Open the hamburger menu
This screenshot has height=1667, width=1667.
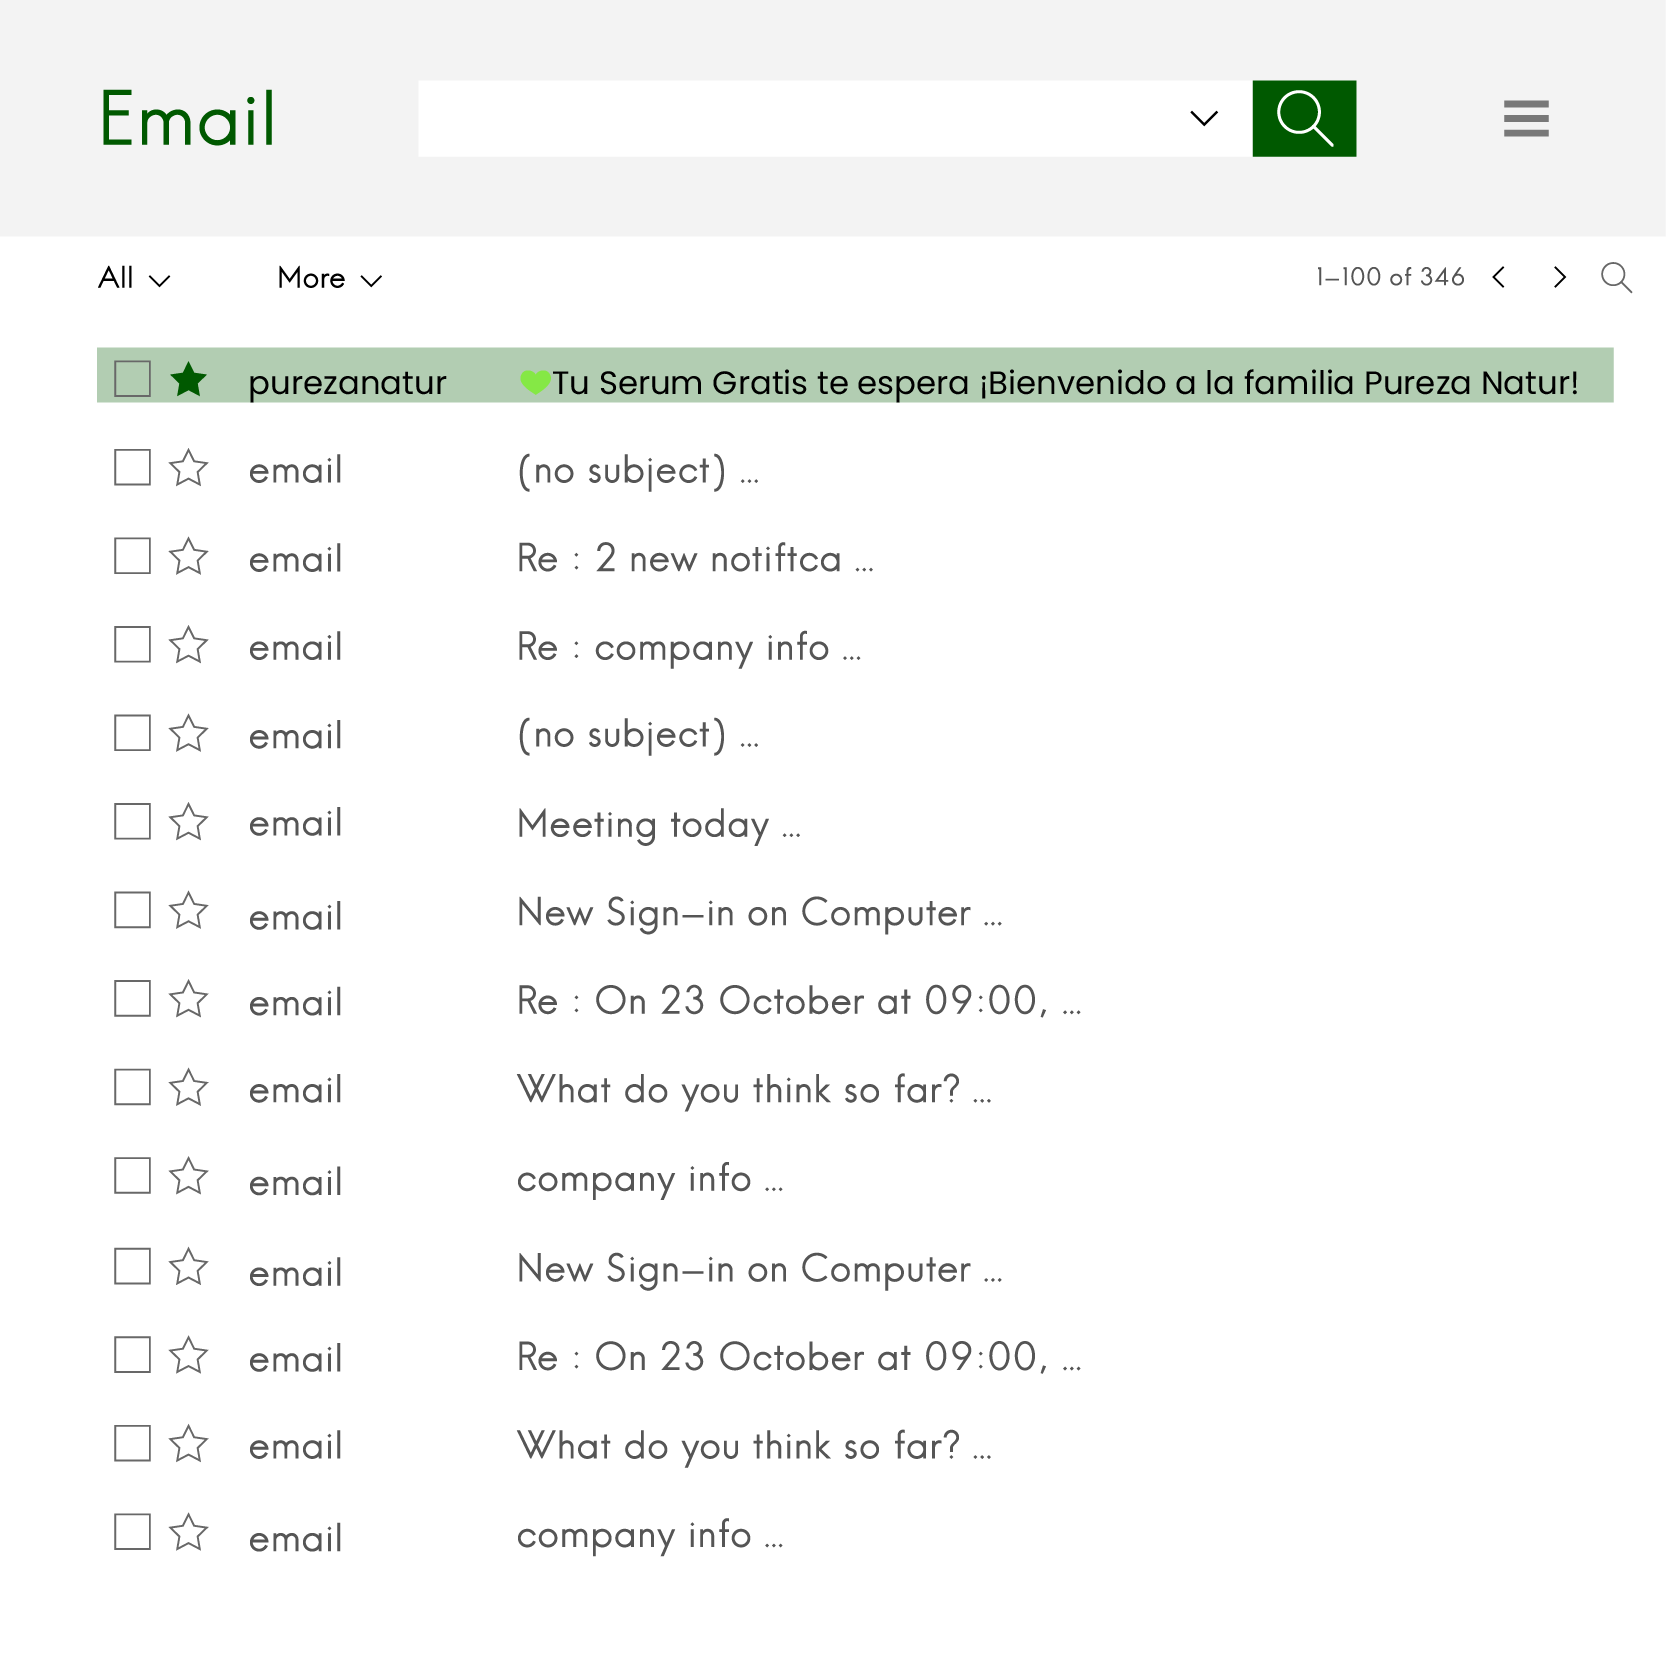1525,119
